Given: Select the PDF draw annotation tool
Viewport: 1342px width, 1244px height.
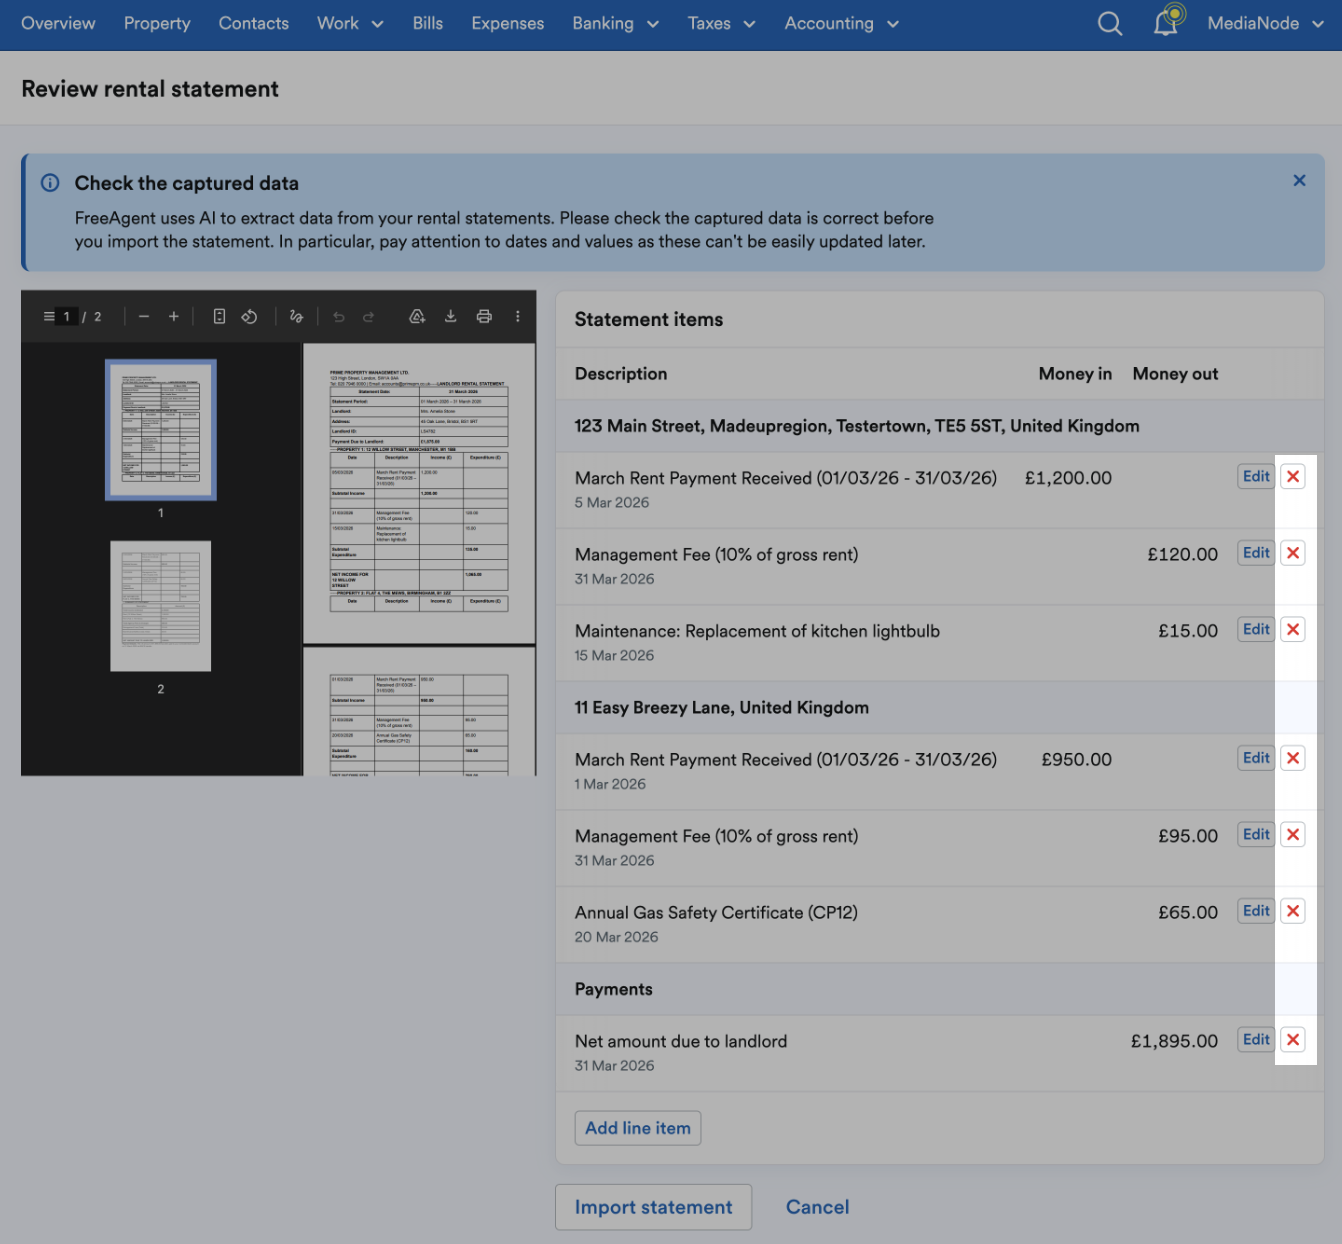Looking at the screenshot, I should (x=296, y=317).
